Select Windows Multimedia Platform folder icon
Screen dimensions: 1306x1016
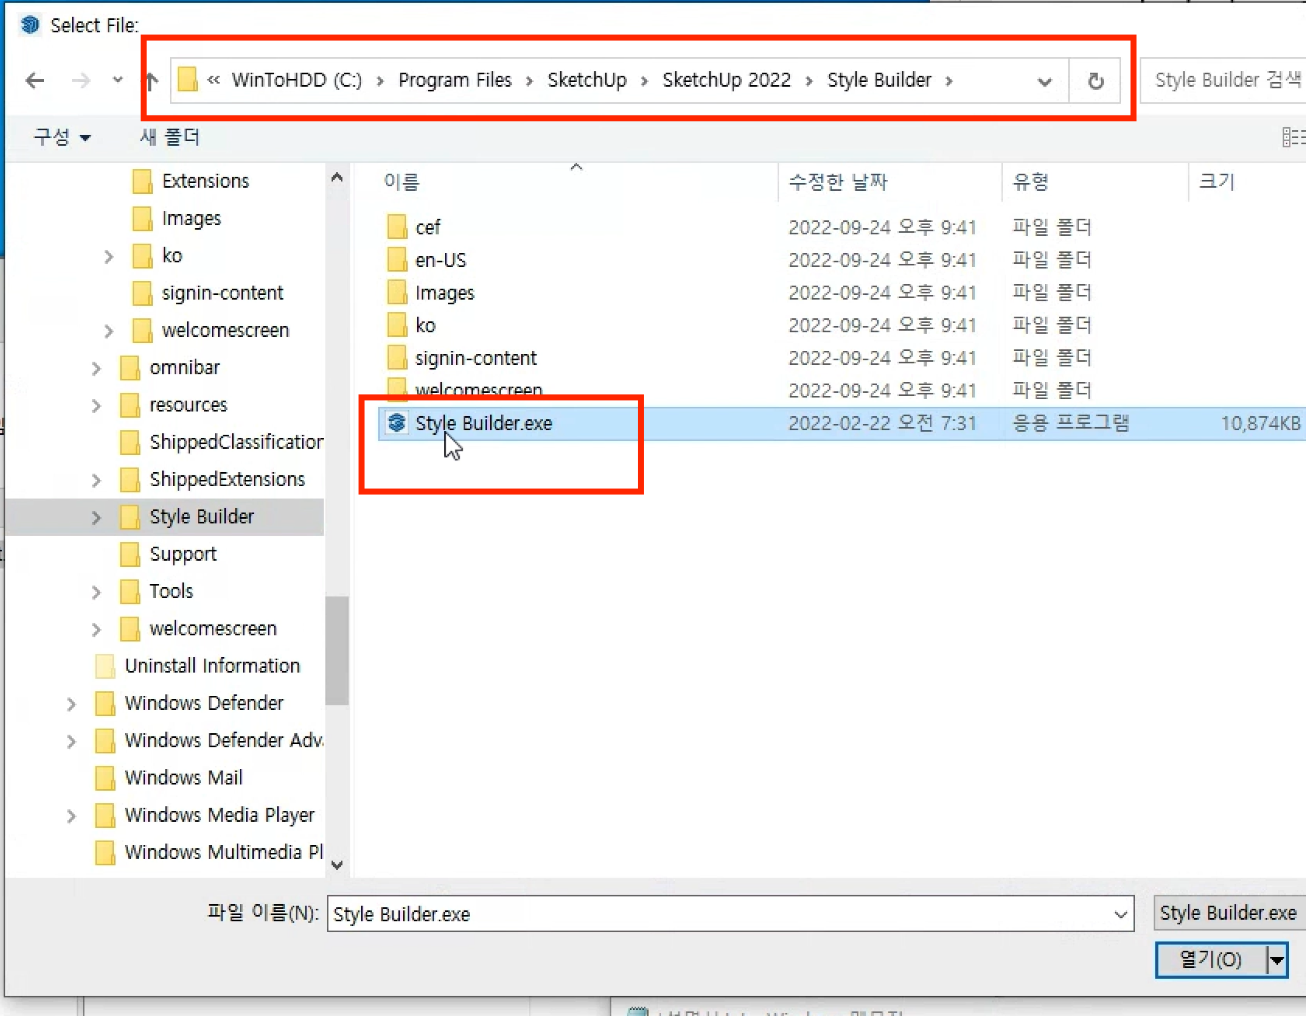[x=104, y=852]
